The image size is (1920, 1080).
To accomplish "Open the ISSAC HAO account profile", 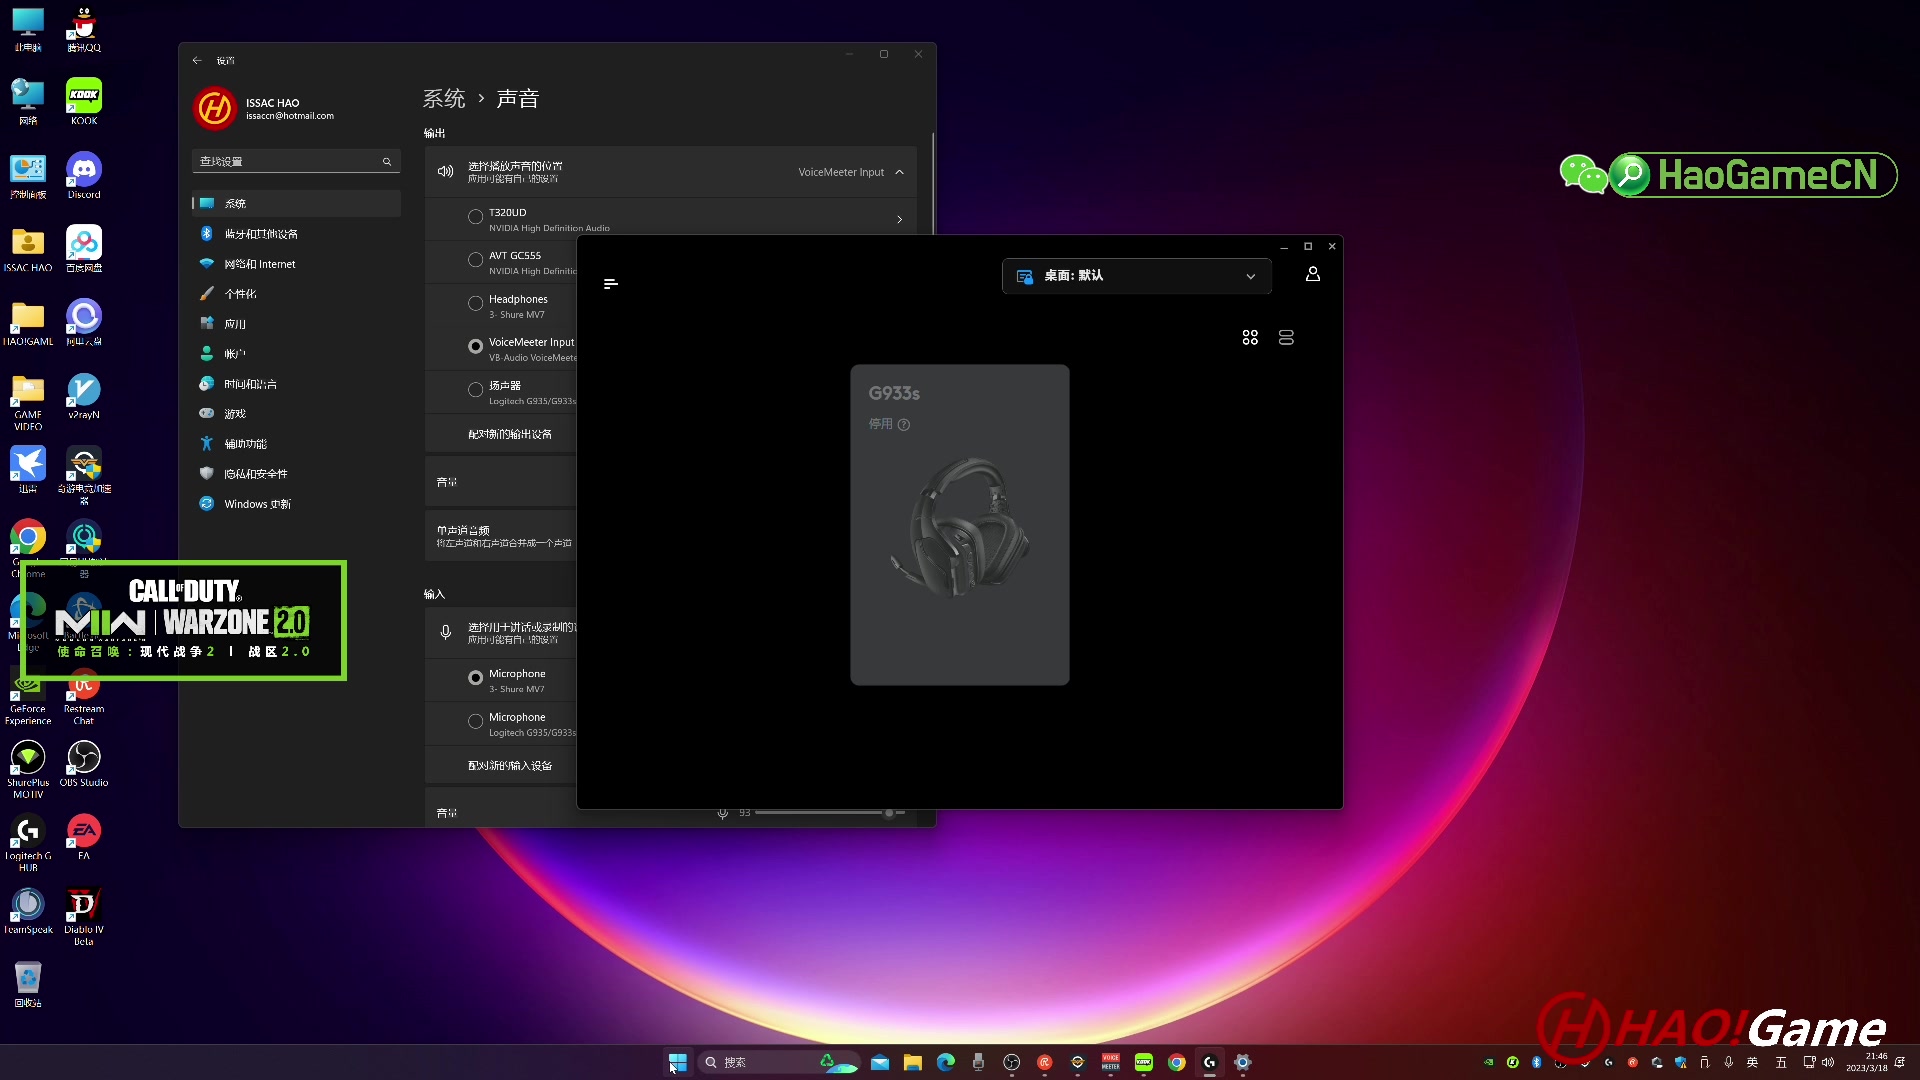I will point(265,108).
